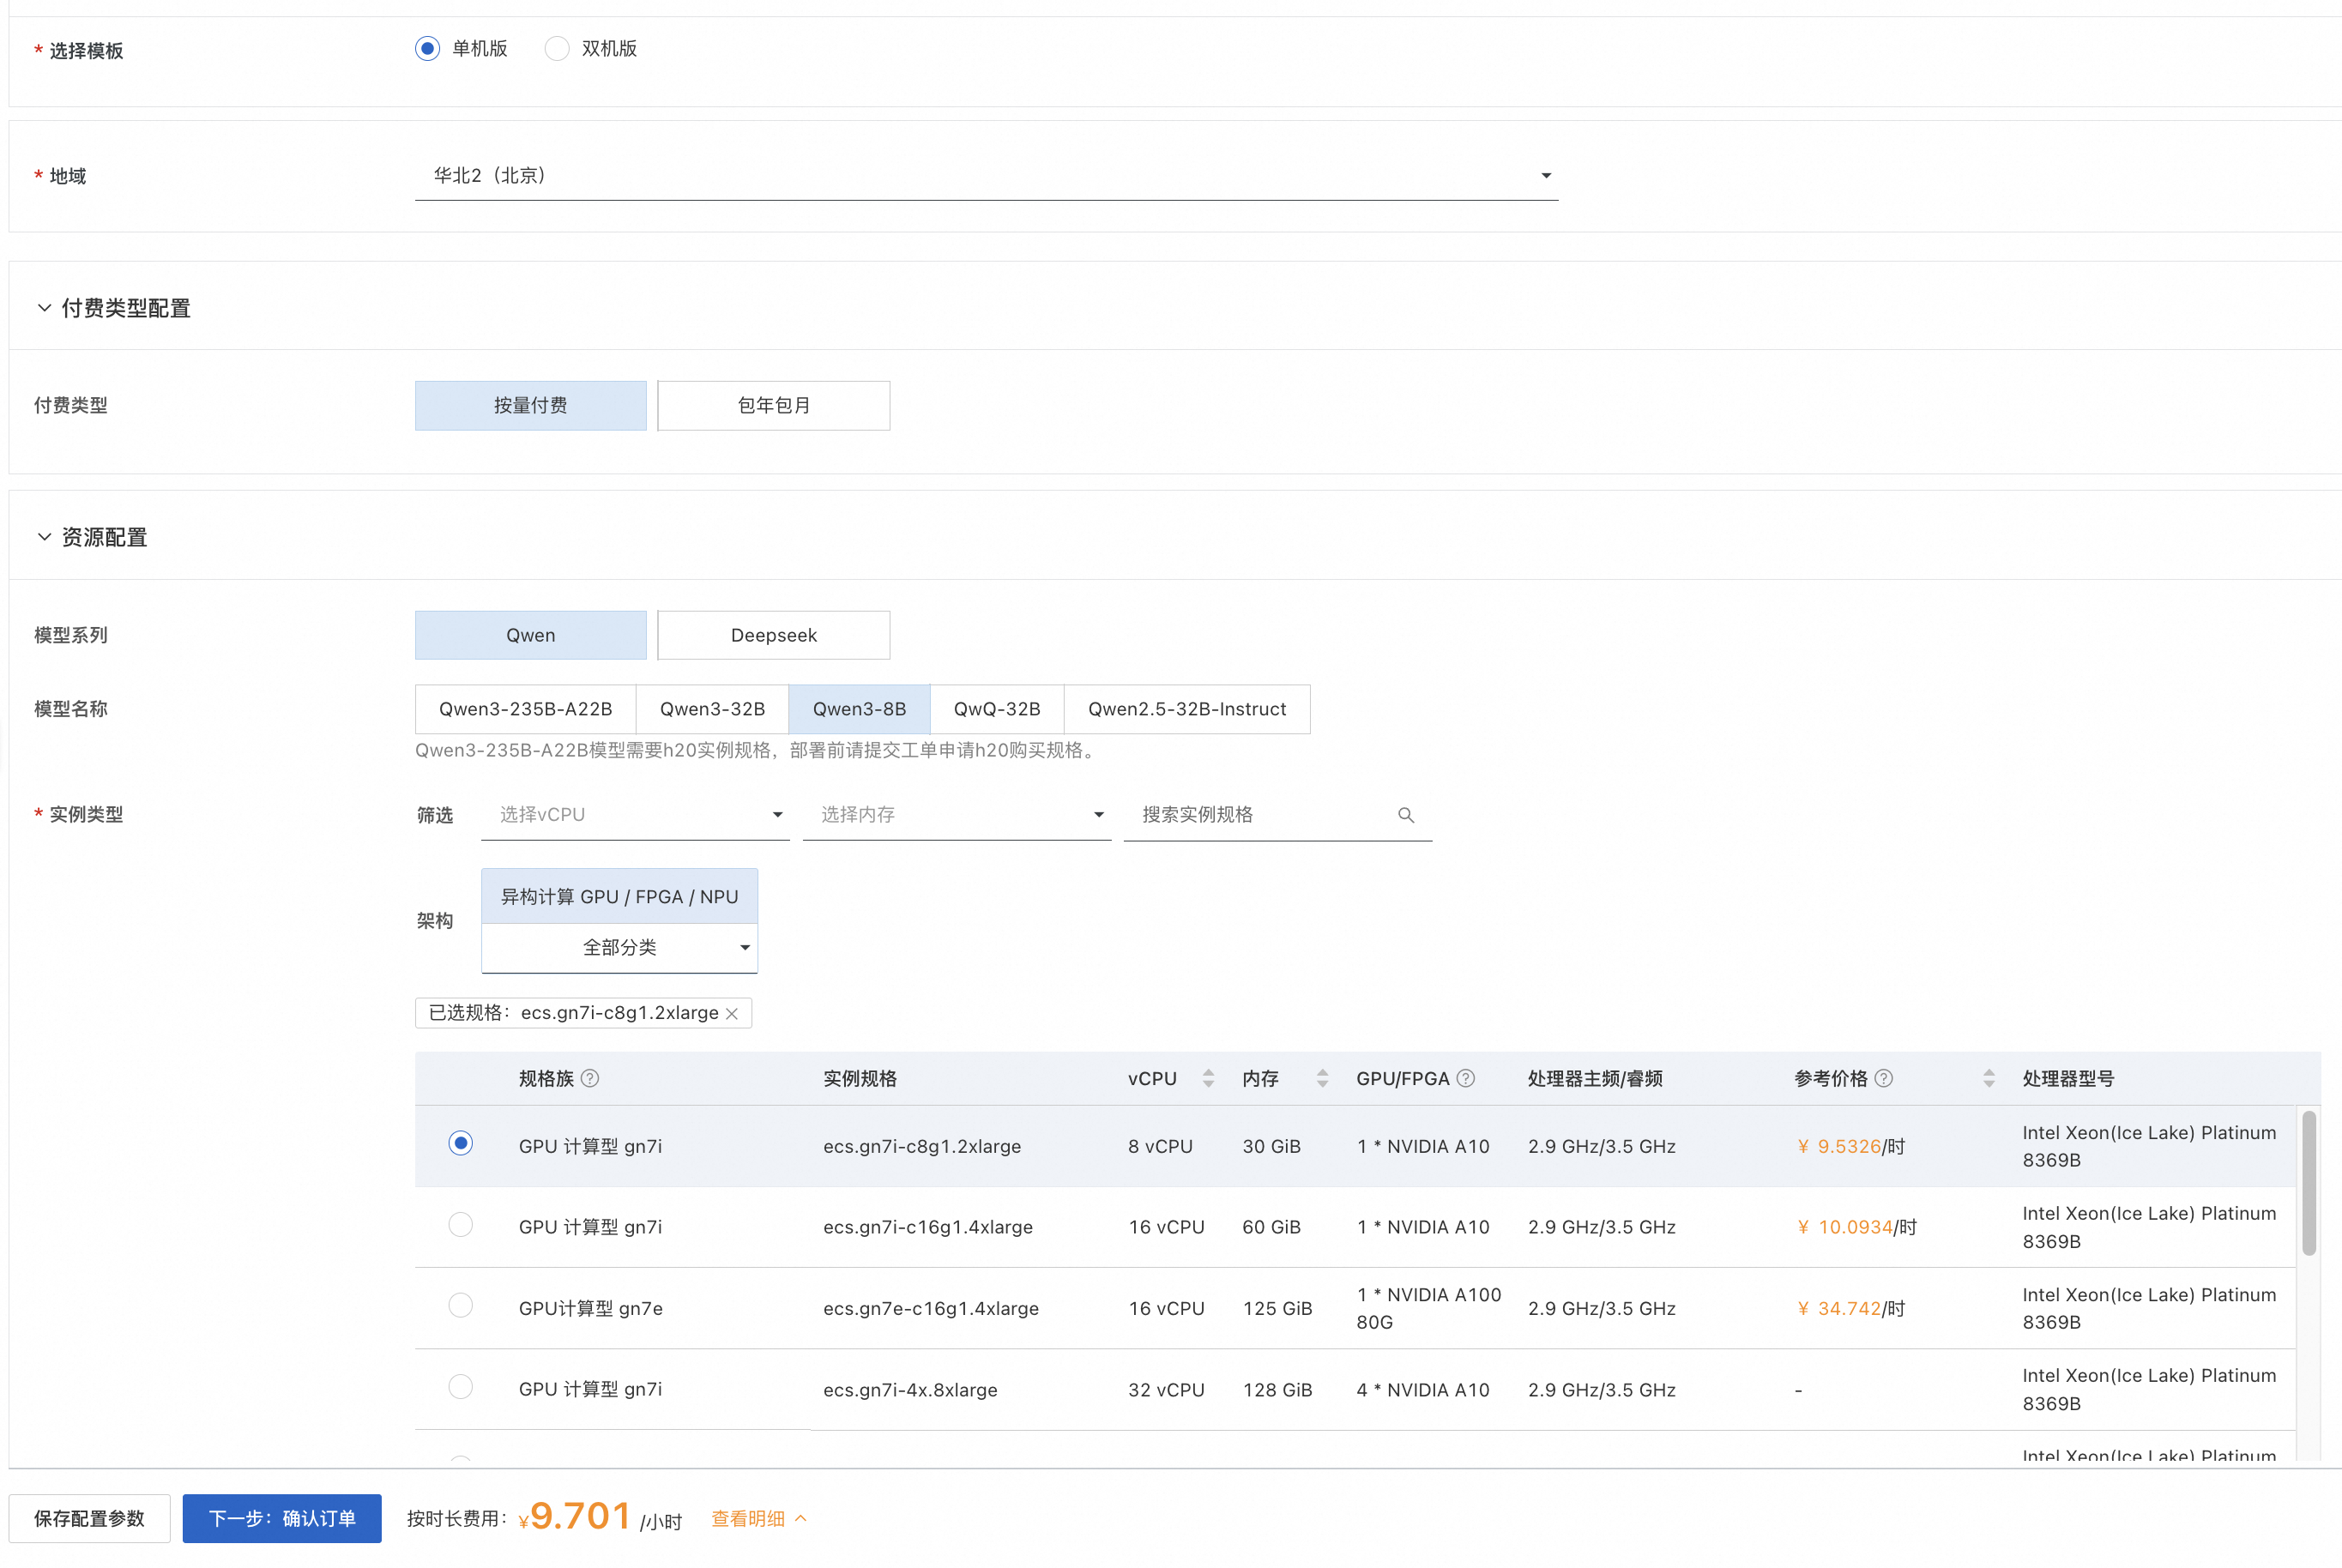Open the 地域 region dropdown
Viewport: 2342px width, 1568px height.
point(985,176)
